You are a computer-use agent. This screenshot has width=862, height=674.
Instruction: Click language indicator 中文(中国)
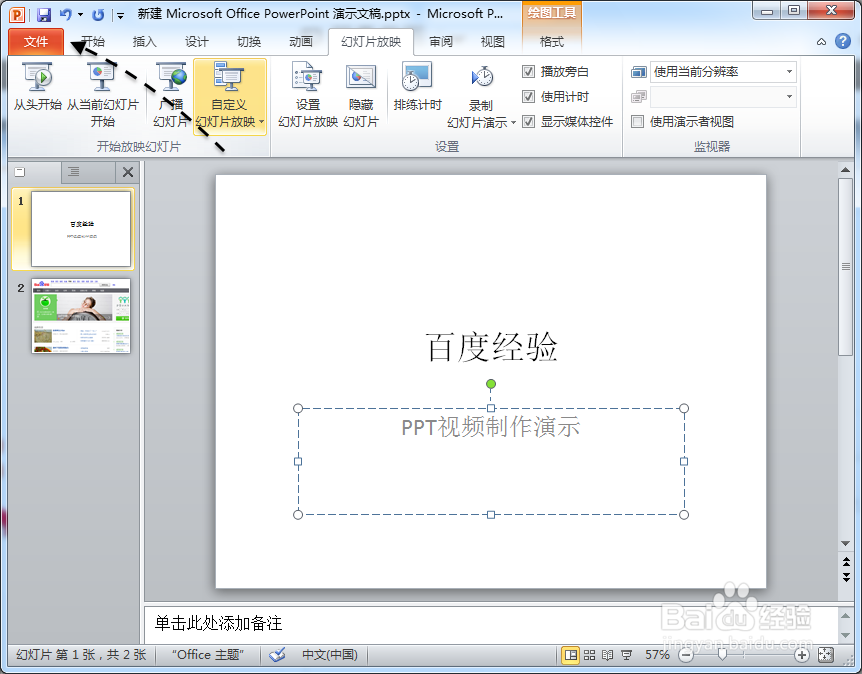click(x=330, y=655)
